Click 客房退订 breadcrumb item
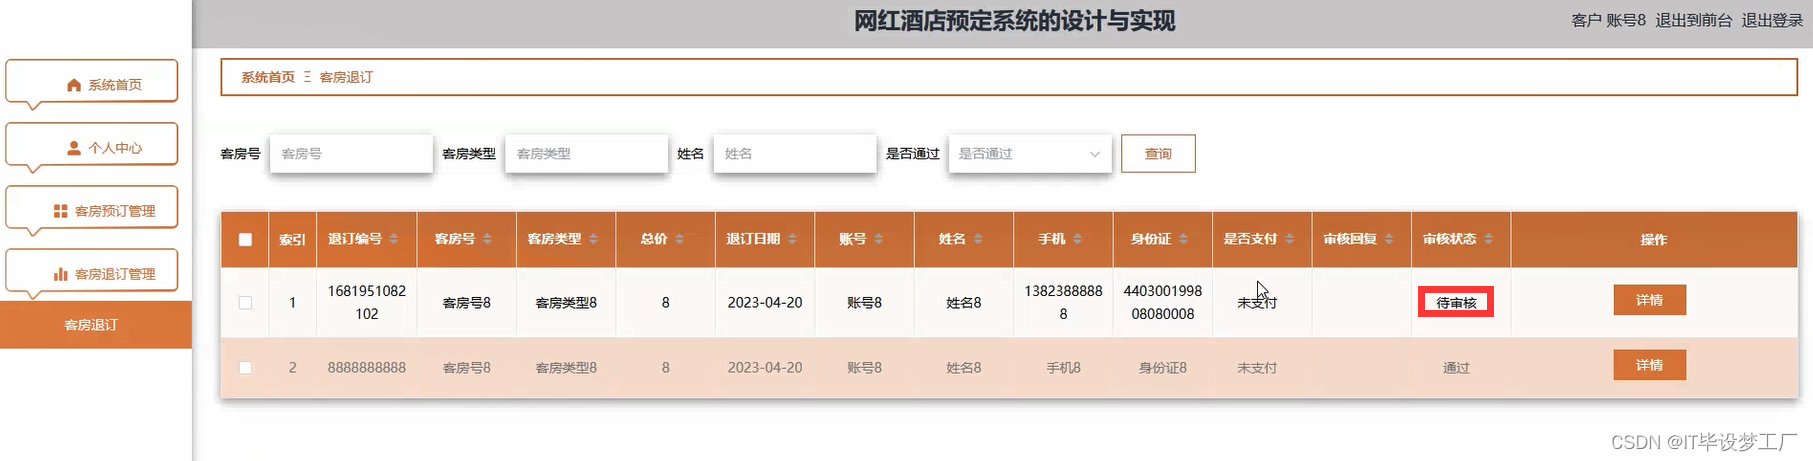The height and width of the screenshot is (461, 1813). click(x=346, y=77)
